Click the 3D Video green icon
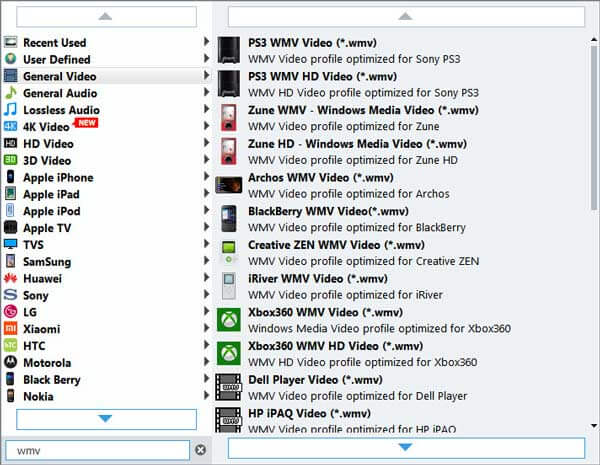Screen dimensions: 600x465 click(10, 160)
